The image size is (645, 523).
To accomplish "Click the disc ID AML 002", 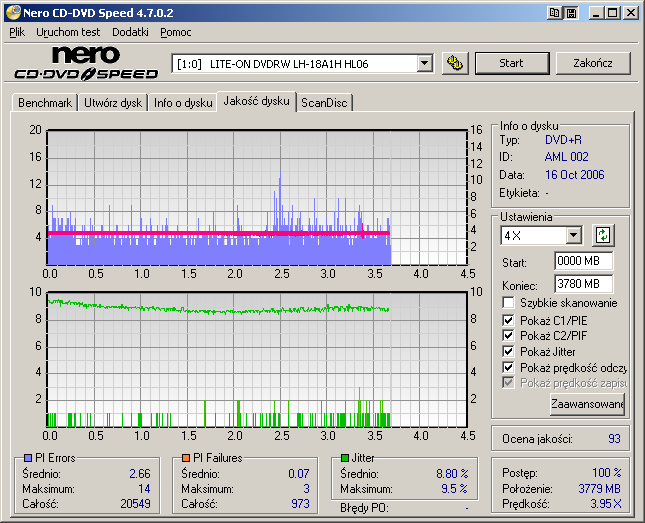I will click(566, 157).
